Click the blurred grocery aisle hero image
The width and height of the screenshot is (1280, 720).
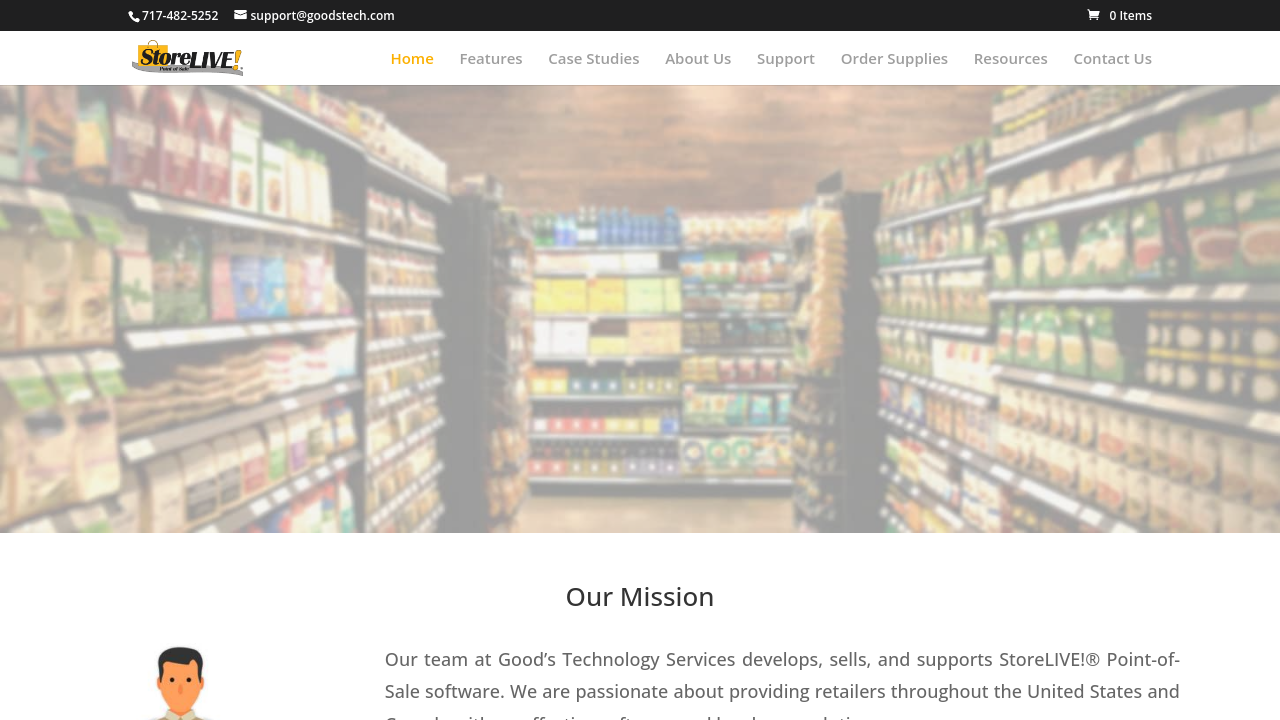point(640,309)
